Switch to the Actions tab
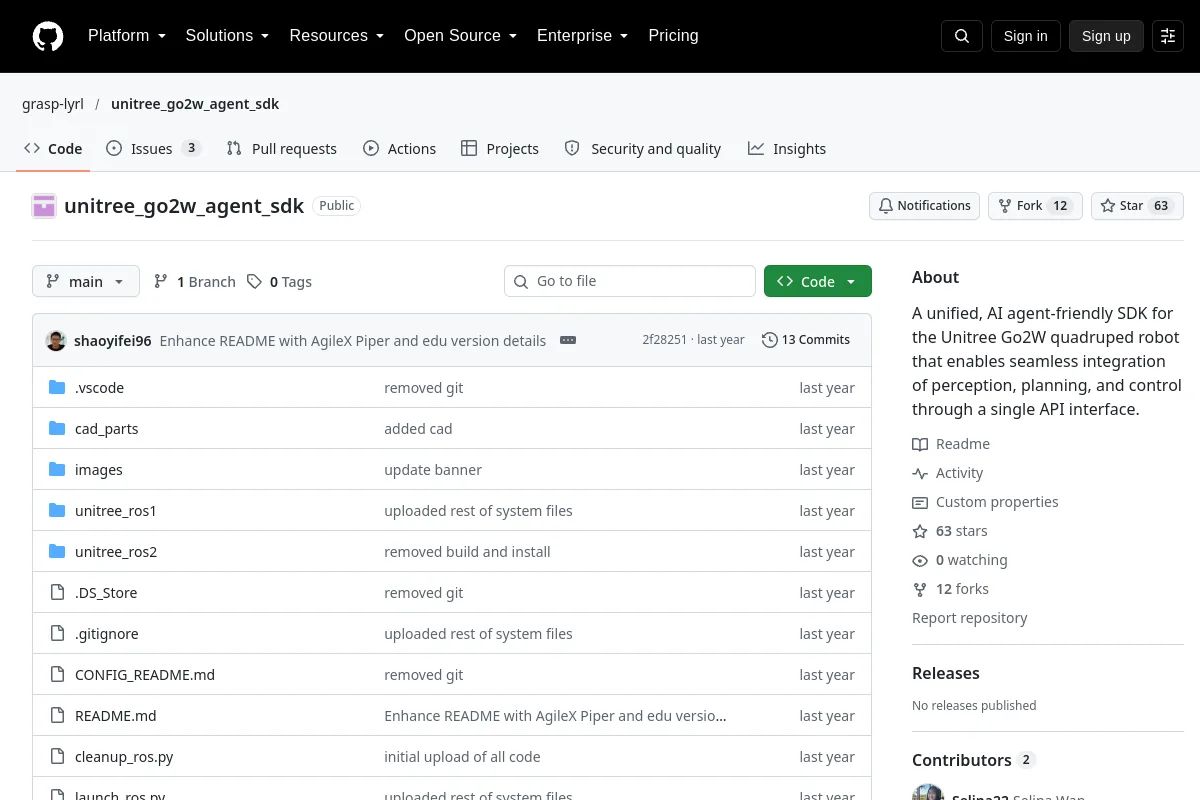Image resolution: width=1200 pixels, height=800 pixels. (x=400, y=149)
